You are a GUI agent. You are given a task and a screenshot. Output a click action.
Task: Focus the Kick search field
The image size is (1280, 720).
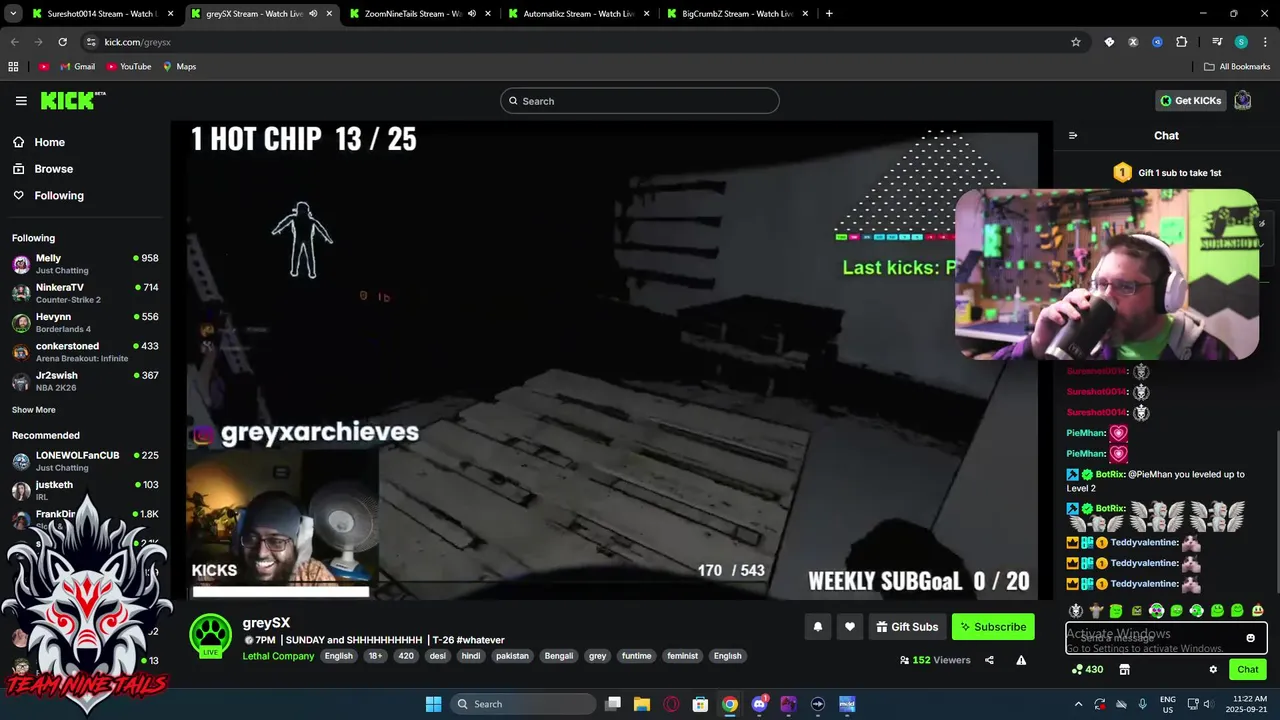[639, 101]
